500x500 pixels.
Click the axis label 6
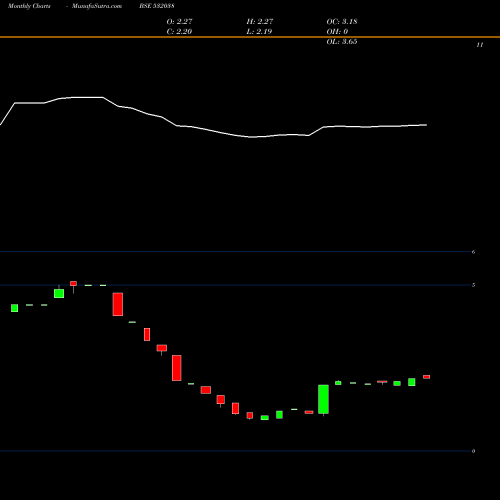point(473,252)
